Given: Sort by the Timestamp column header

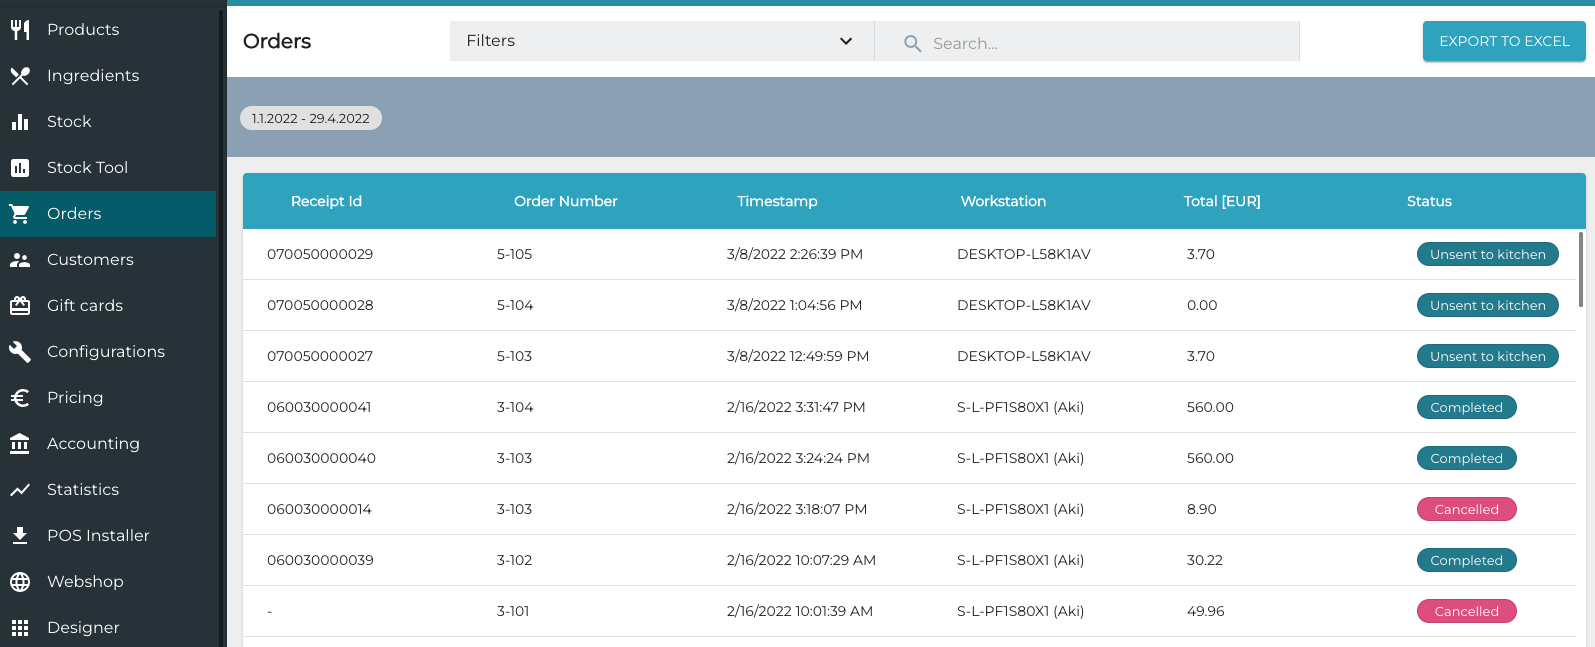Looking at the screenshot, I should pos(777,201).
